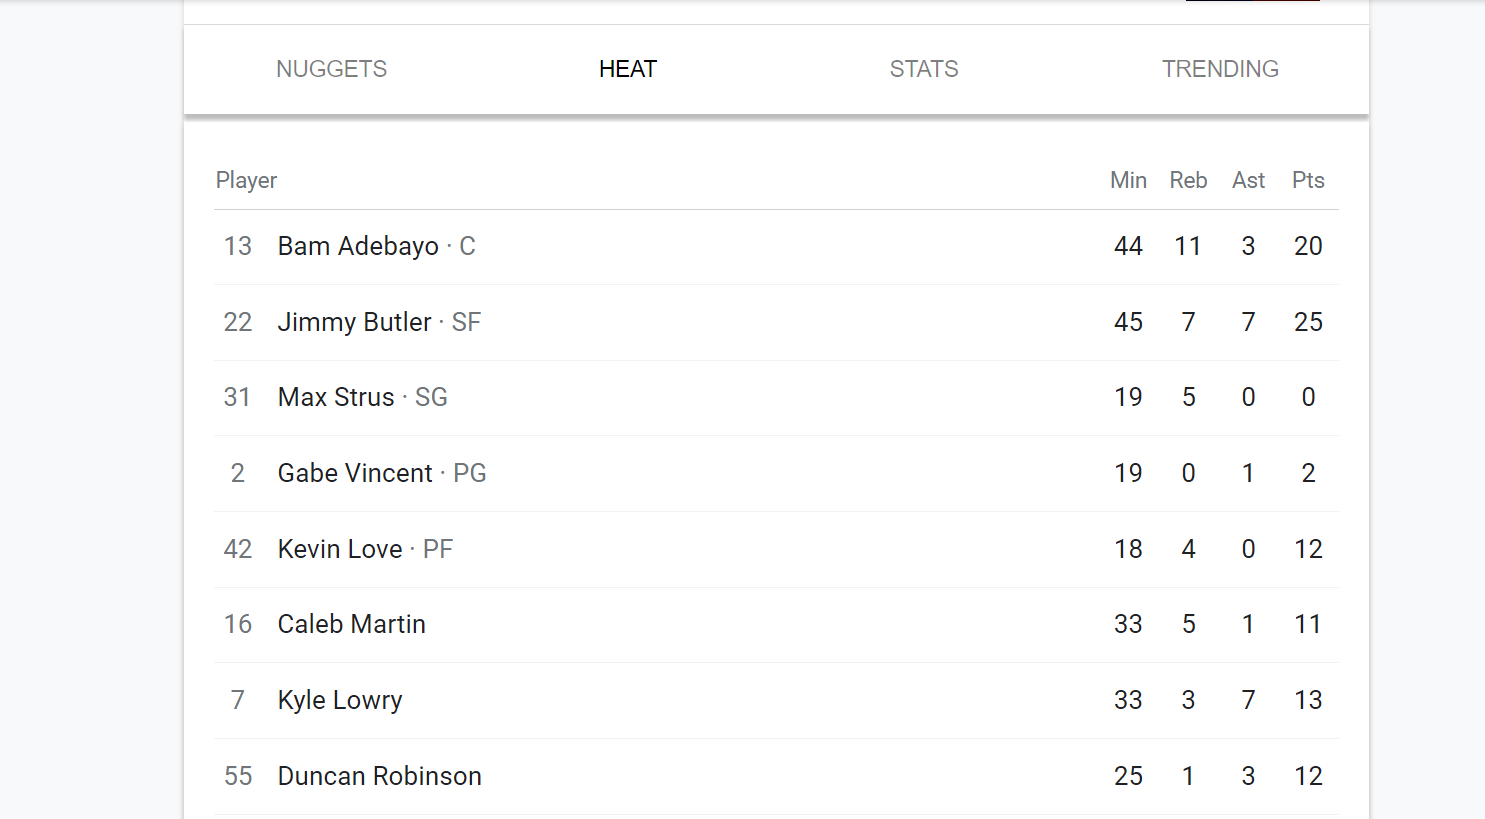Click Kevin Love's name
The image size is (1485, 819).
[340, 549]
